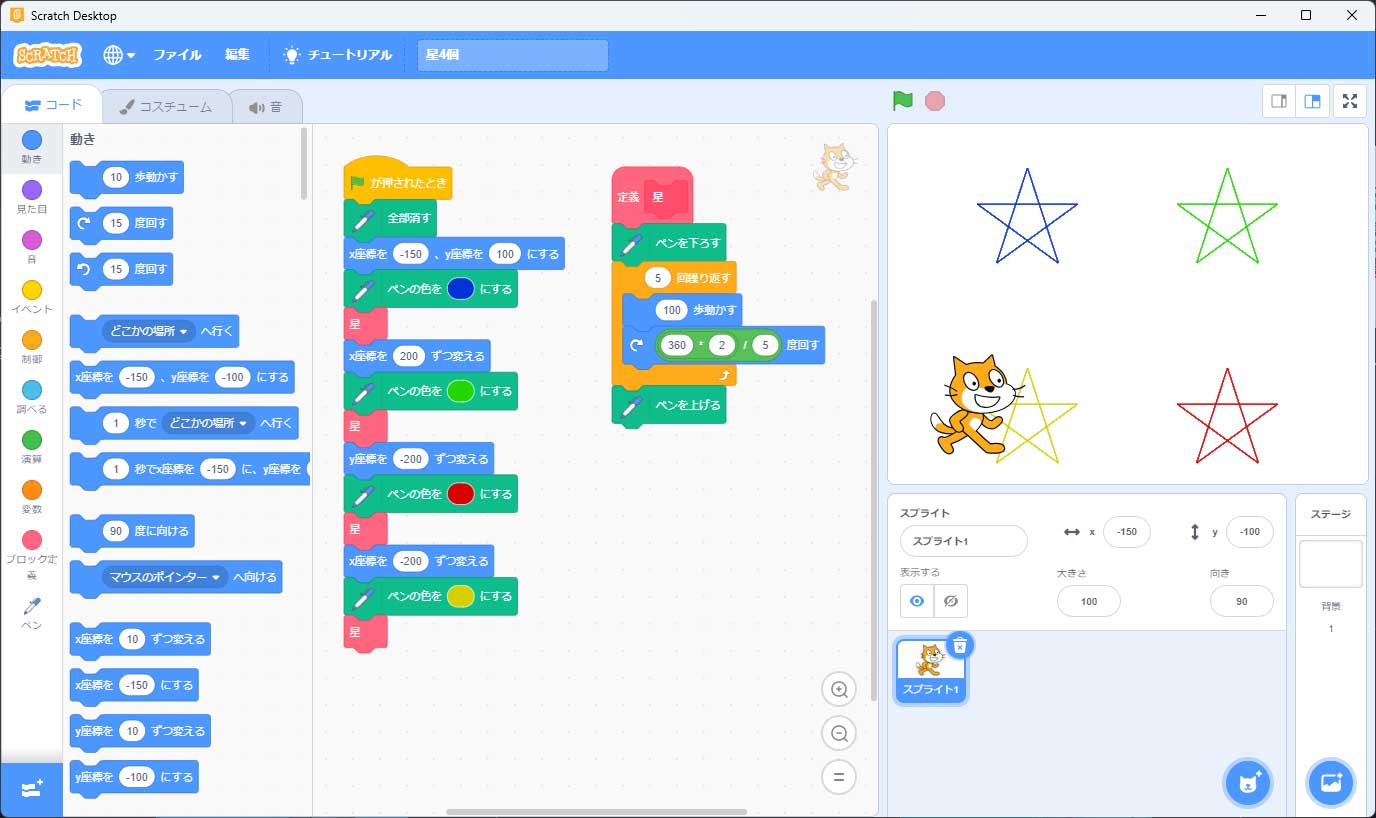
Task: Open the choose a backdrop button
Action: tap(1330, 783)
